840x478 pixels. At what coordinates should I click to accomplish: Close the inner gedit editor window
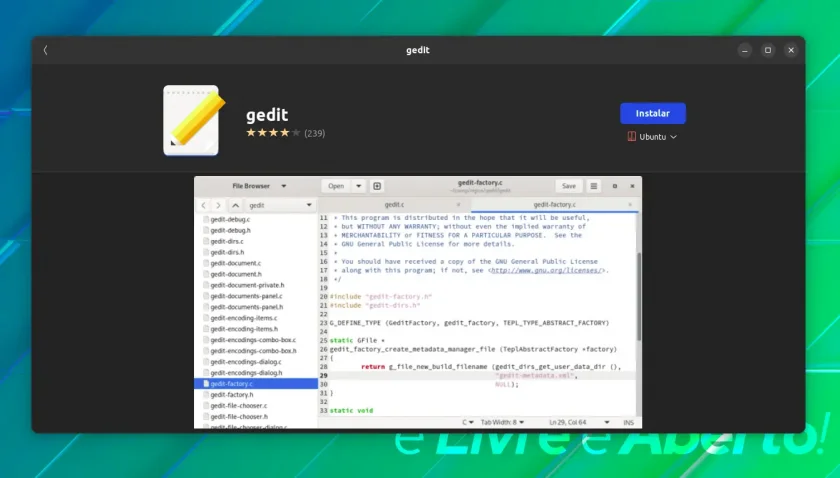click(632, 186)
